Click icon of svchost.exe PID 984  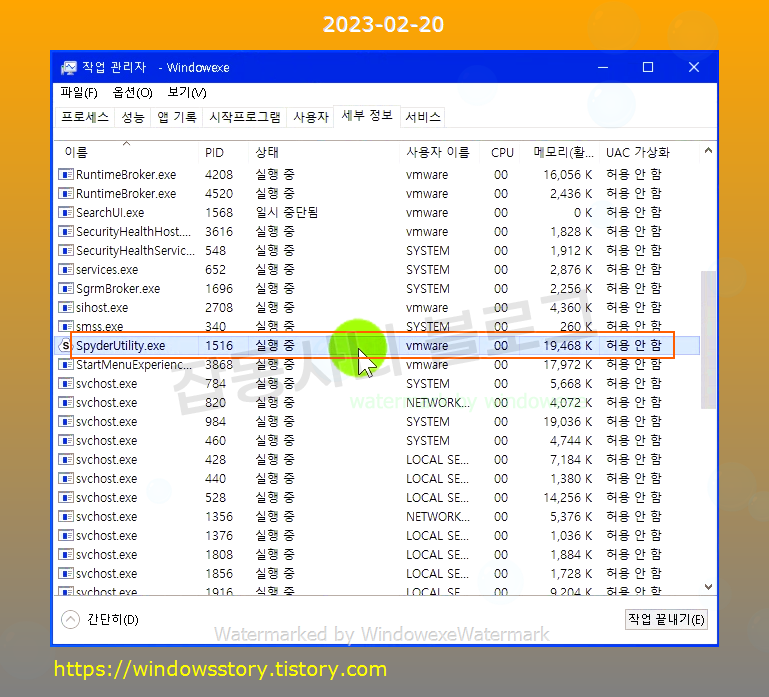[66, 422]
